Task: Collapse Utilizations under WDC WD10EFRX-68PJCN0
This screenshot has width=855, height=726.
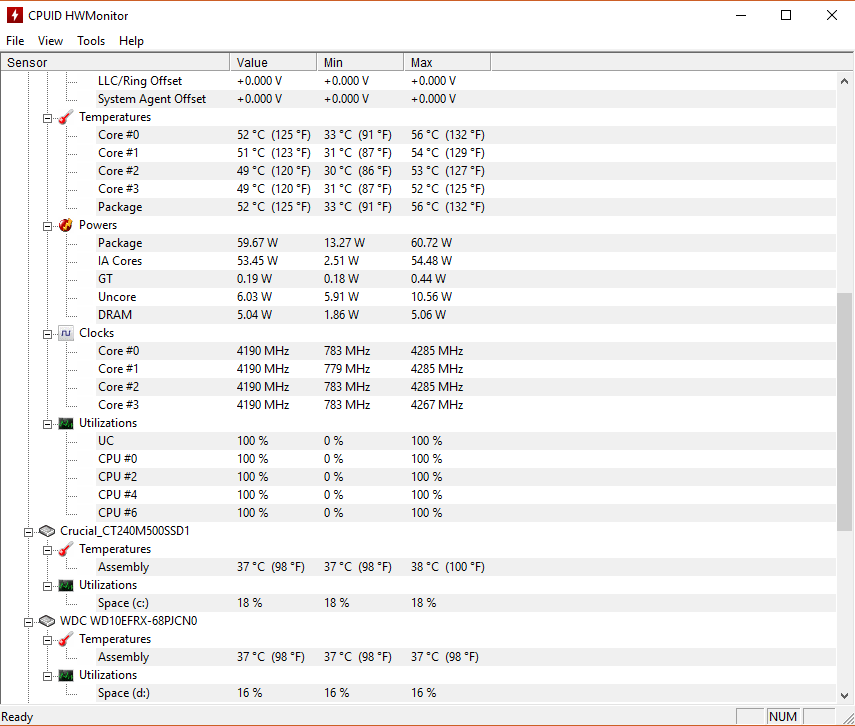Action: 47,676
